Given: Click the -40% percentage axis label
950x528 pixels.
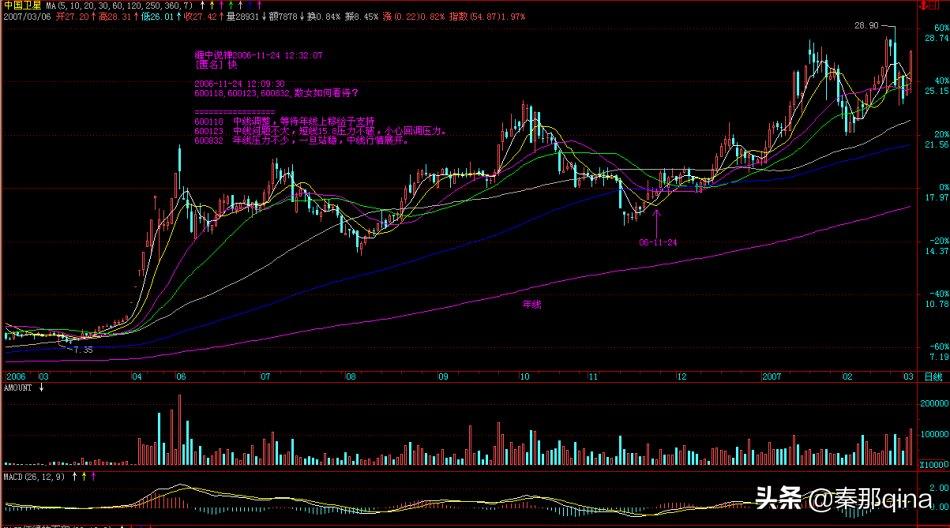Looking at the screenshot, I should (x=939, y=293).
